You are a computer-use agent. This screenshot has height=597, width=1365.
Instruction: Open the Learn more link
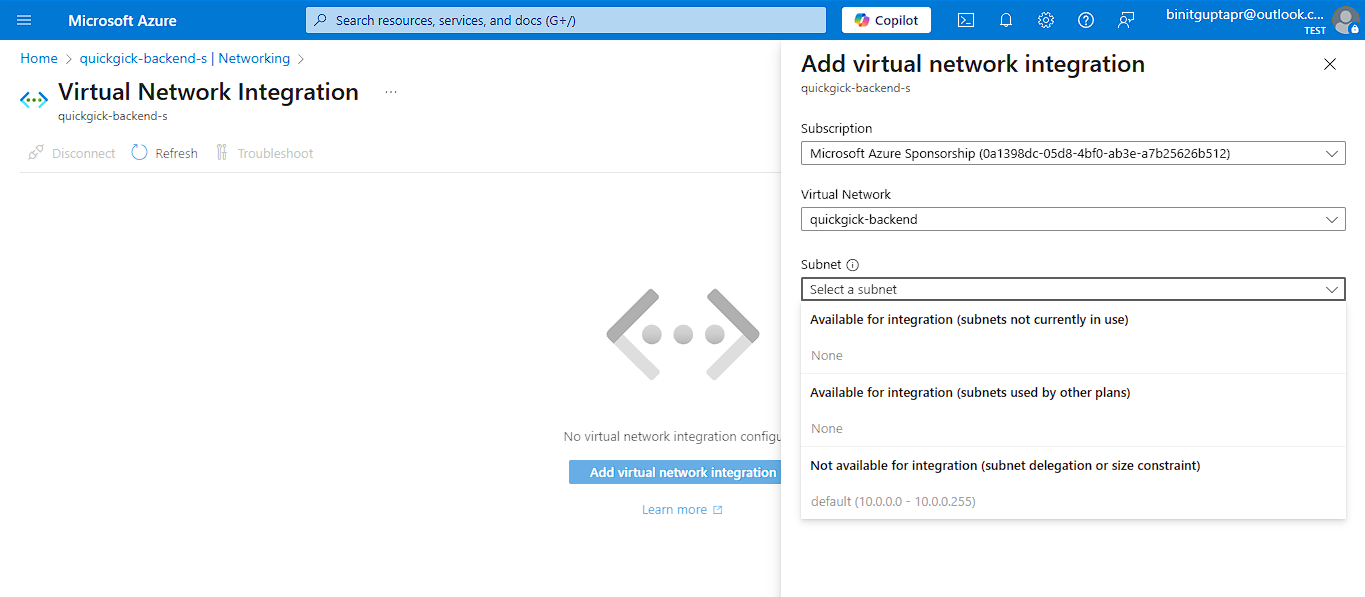click(682, 510)
